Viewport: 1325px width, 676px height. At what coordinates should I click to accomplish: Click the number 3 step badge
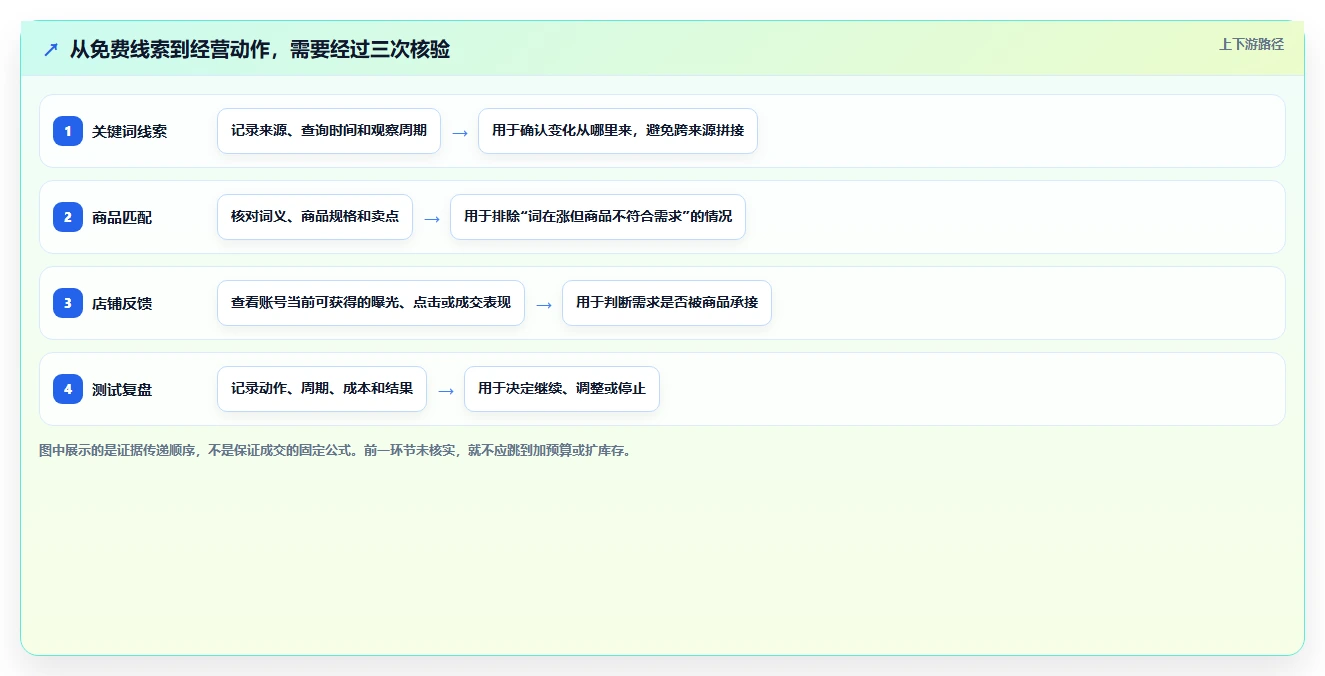[x=68, y=303]
